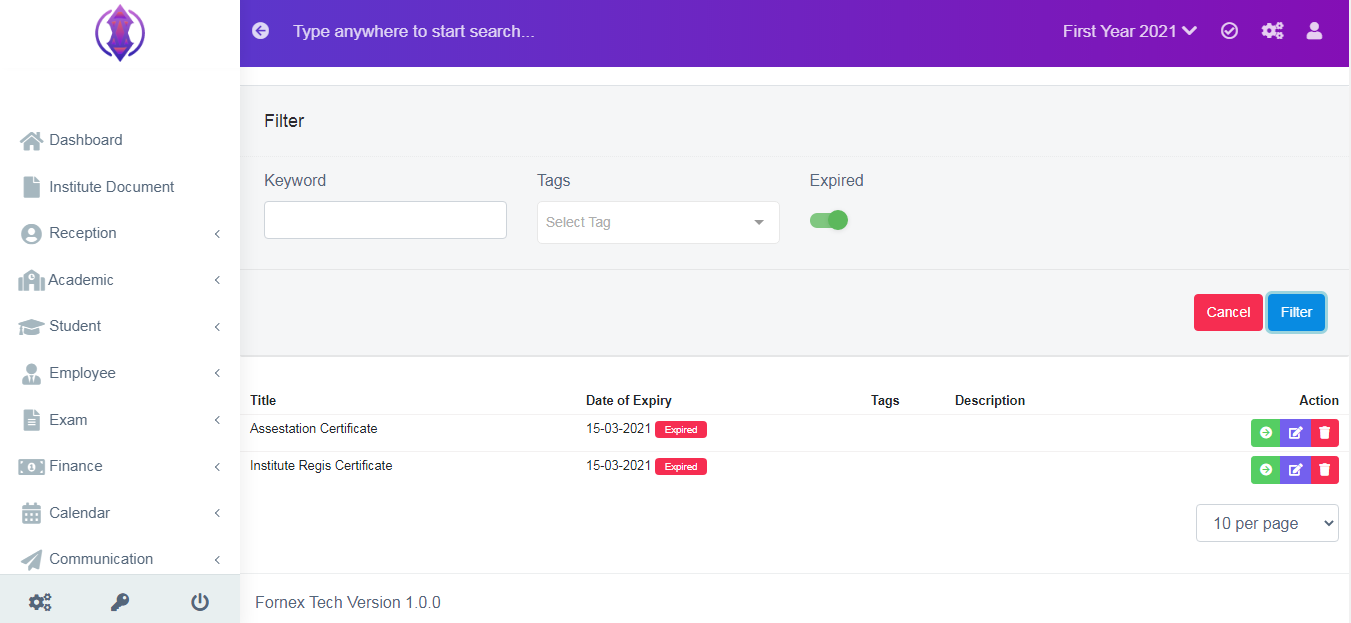Open the gears icon in sidebar footer
The width and height of the screenshot is (1351, 623).
click(x=40, y=602)
